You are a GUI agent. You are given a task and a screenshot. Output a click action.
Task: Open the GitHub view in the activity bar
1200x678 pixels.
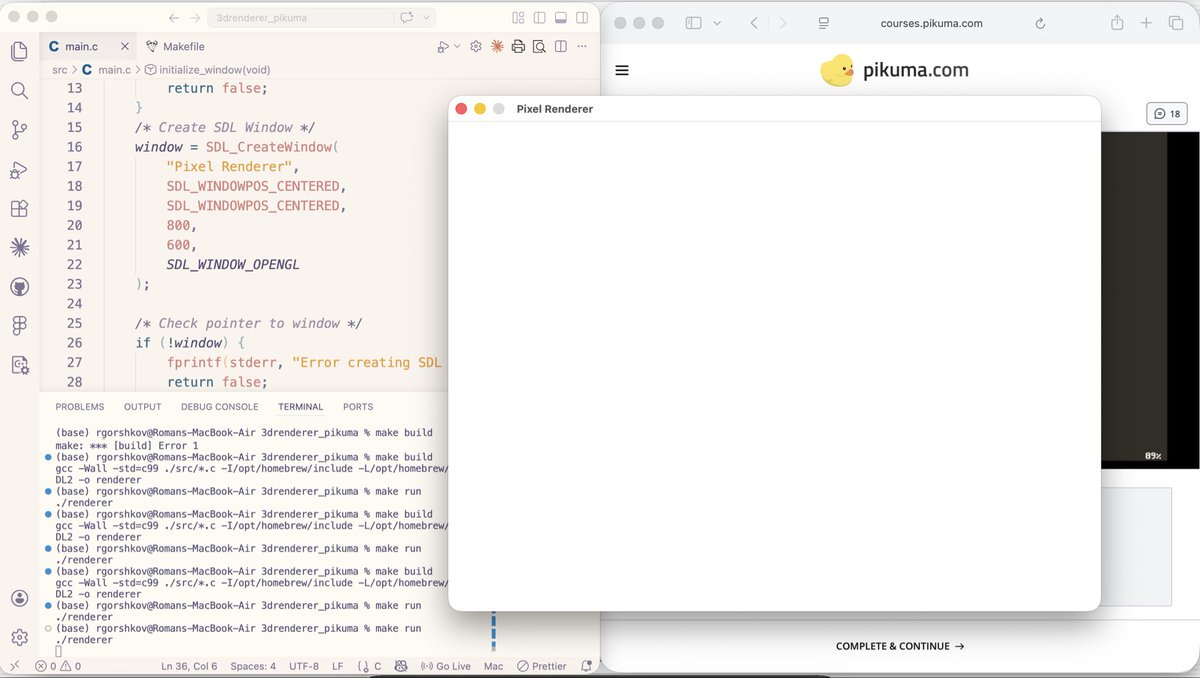click(19, 287)
